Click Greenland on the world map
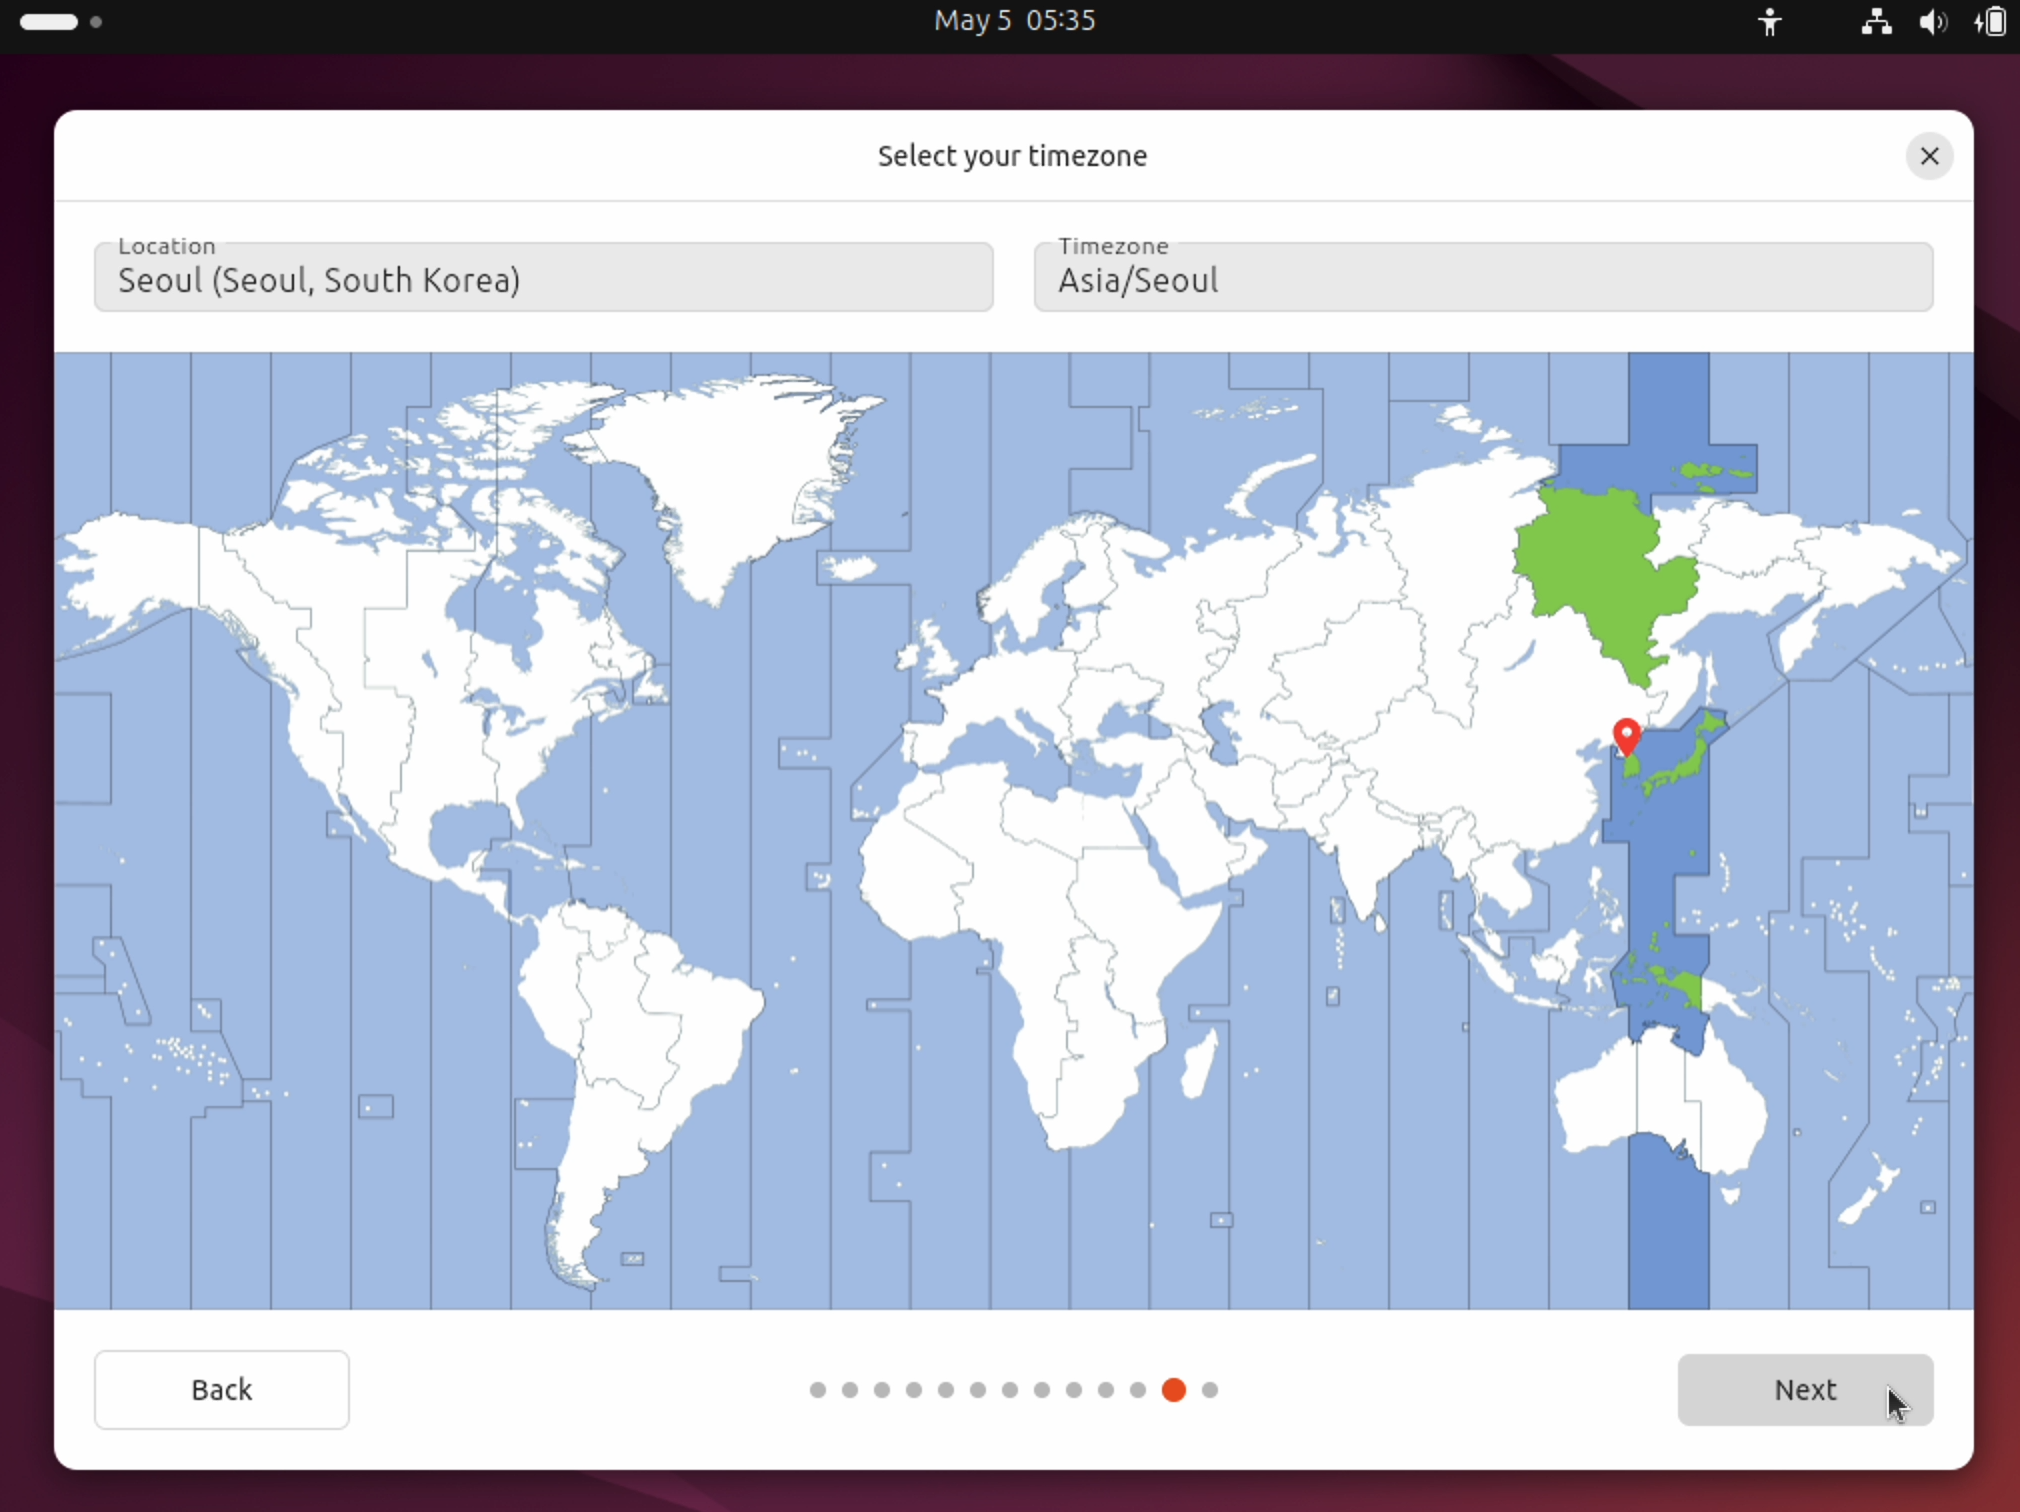This screenshot has width=2020, height=1512. (730, 470)
